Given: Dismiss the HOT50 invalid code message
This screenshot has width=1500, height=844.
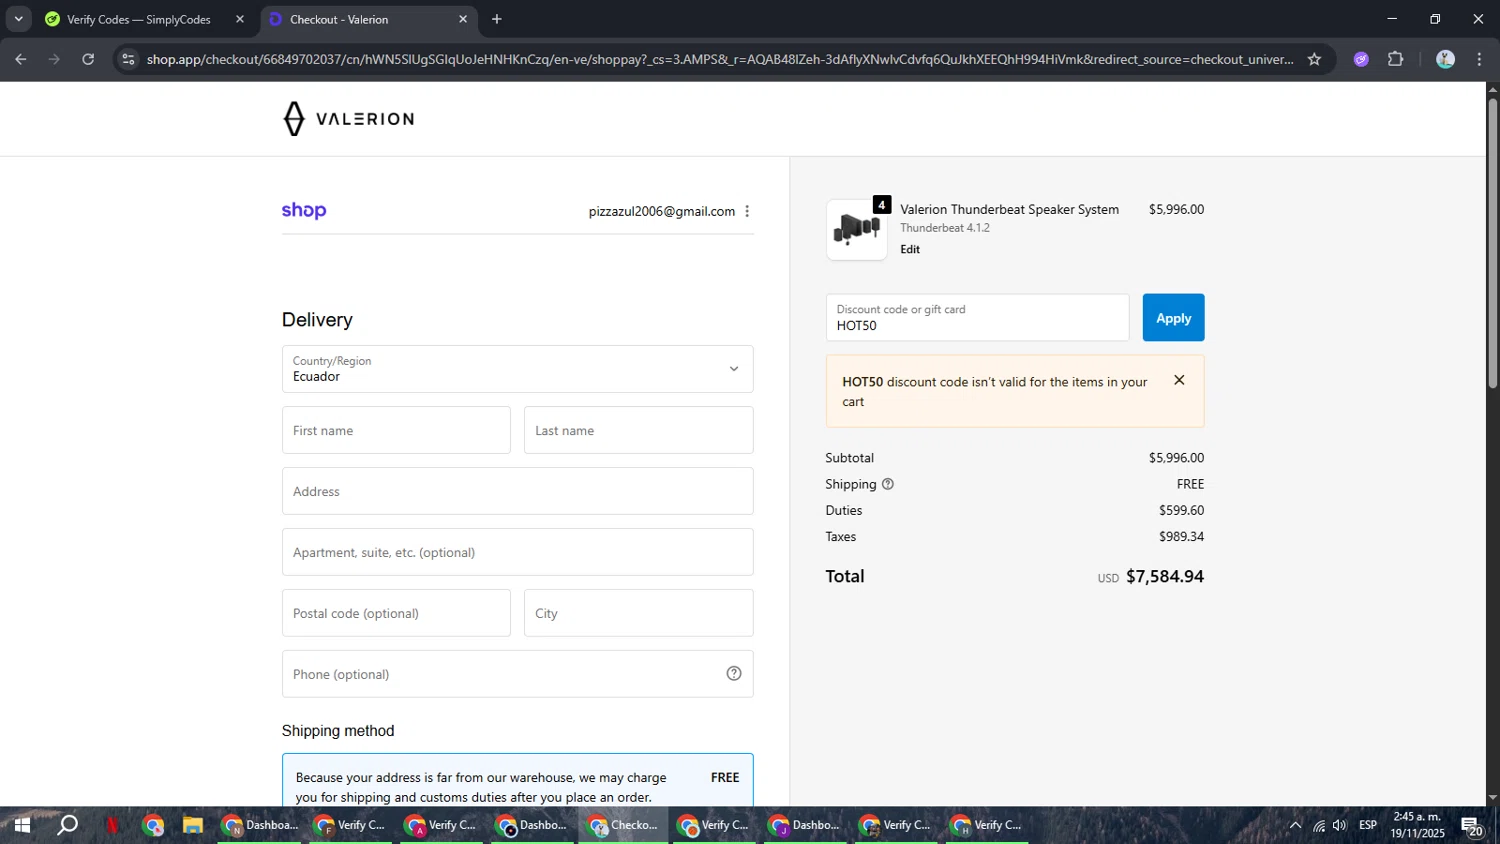Looking at the screenshot, I should pos(1179,380).
